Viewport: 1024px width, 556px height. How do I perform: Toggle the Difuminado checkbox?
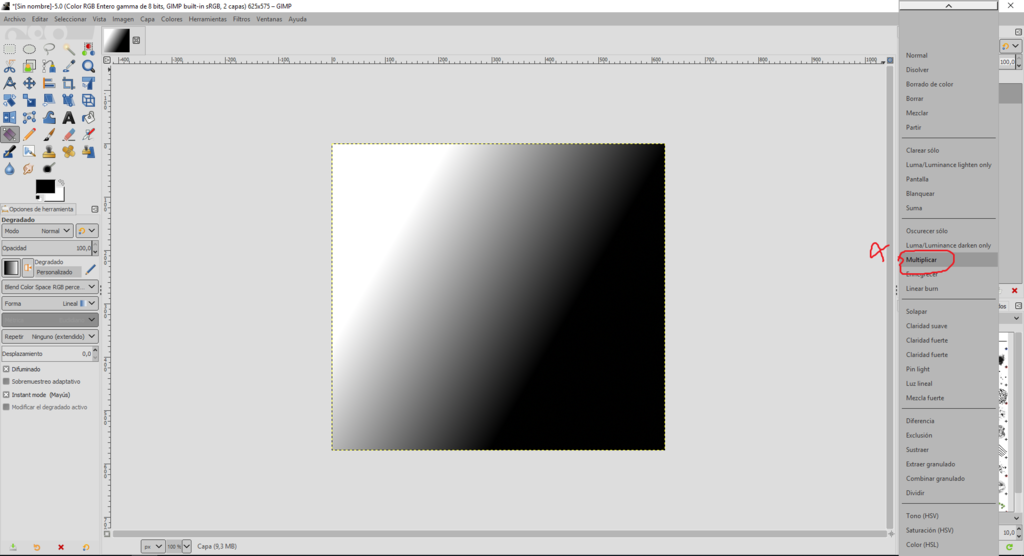click(7, 369)
